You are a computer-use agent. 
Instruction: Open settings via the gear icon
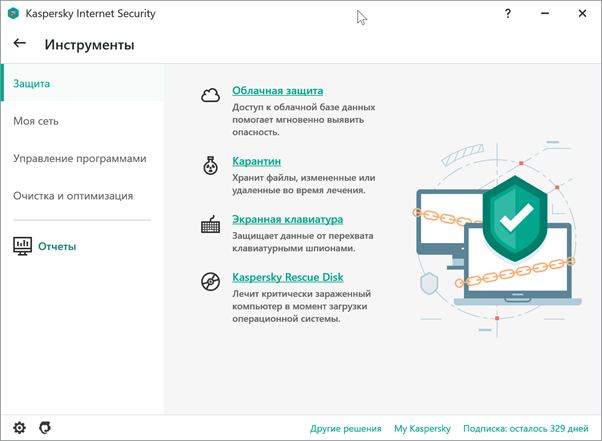click(x=19, y=428)
